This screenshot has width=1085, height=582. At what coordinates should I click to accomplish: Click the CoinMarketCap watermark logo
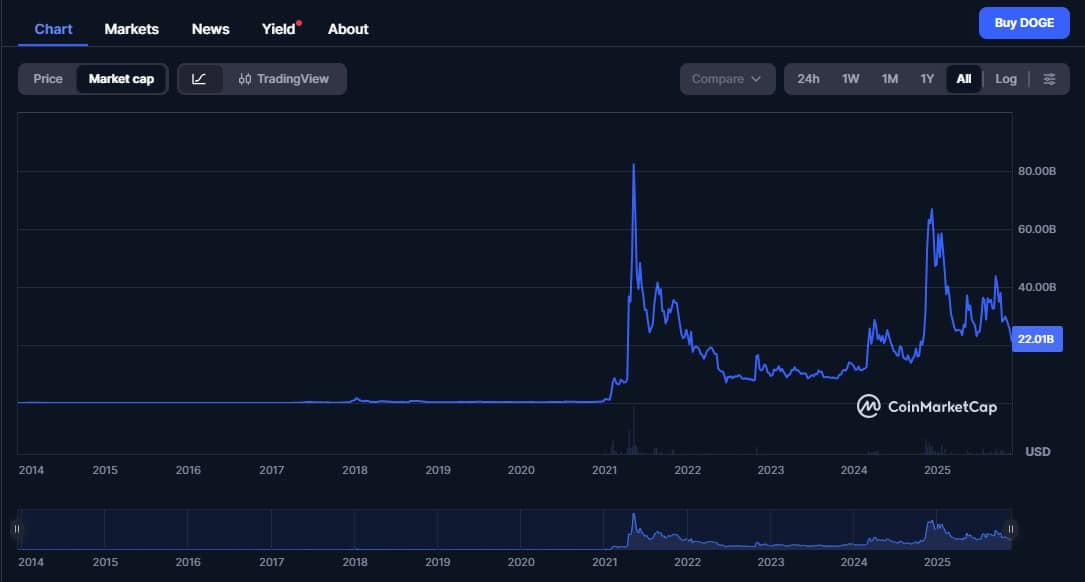[x=926, y=406]
